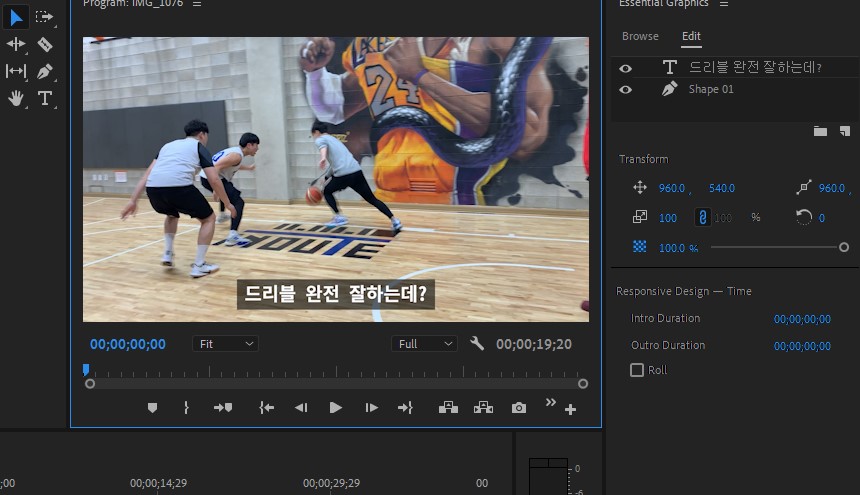Open the playback resolution Full dropdown
The height and width of the screenshot is (495, 860).
click(x=425, y=344)
